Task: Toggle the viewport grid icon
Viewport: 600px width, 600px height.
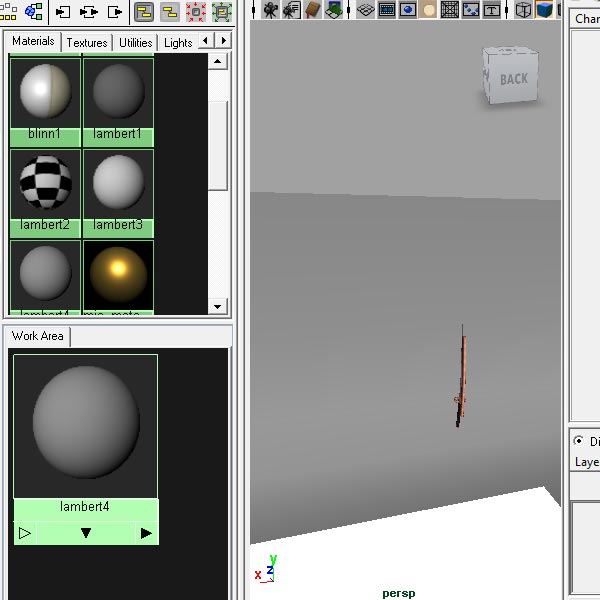Action: 365,10
